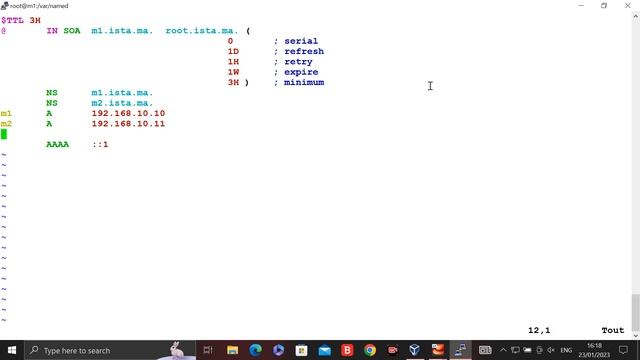The image size is (640, 360).
Task: Open the orange app icon left of PuTTY
Action: coord(438,350)
